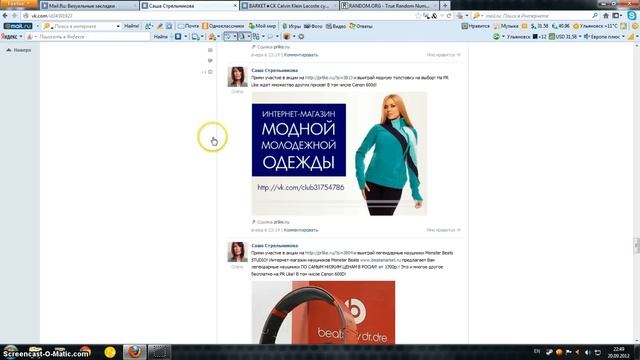Bookmark the page with the star icon

pos(418,16)
